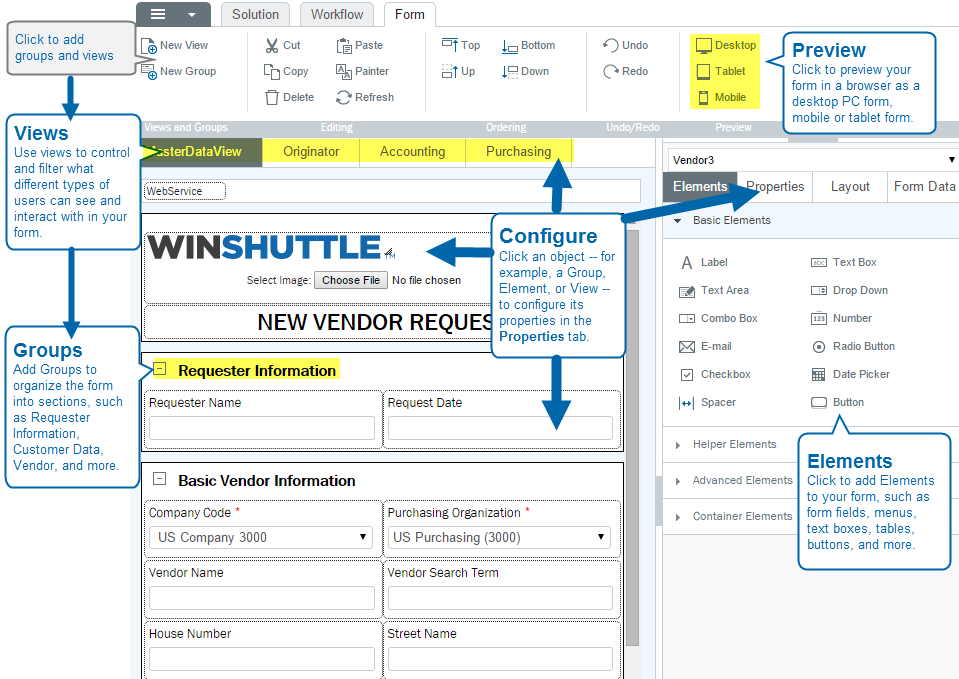Image resolution: width=959 pixels, height=679 pixels.
Task: Select the Painter tool icon
Action: click(344, 71)
